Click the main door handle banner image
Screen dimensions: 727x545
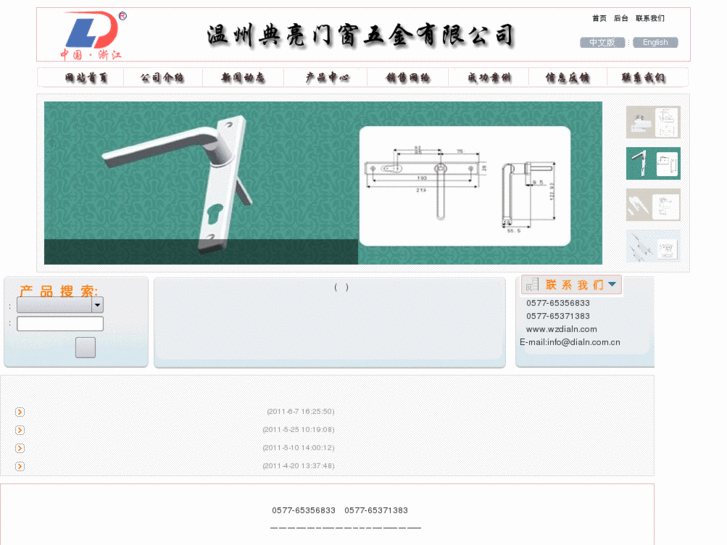(x=323, y=183)
